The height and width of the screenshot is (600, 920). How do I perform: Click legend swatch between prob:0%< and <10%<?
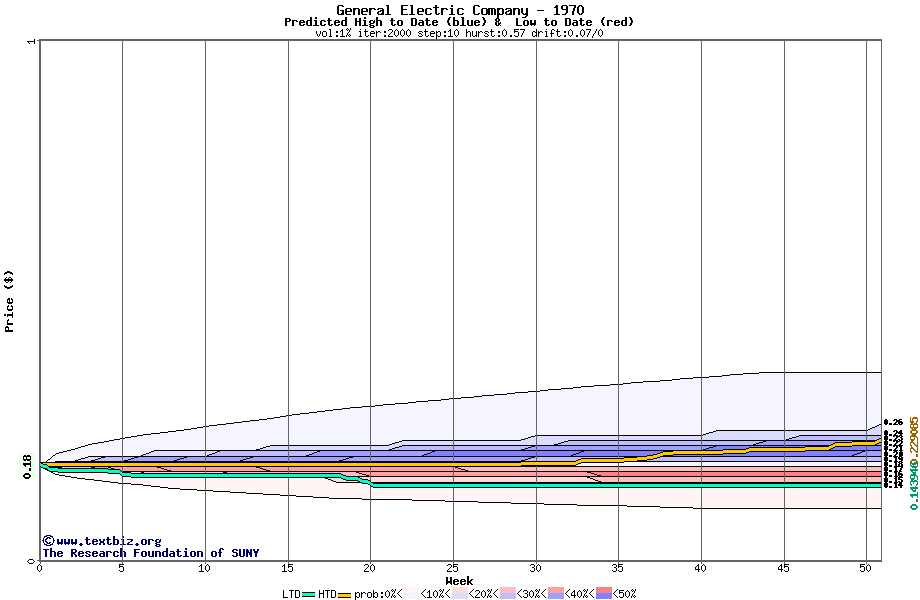[411, 594]
